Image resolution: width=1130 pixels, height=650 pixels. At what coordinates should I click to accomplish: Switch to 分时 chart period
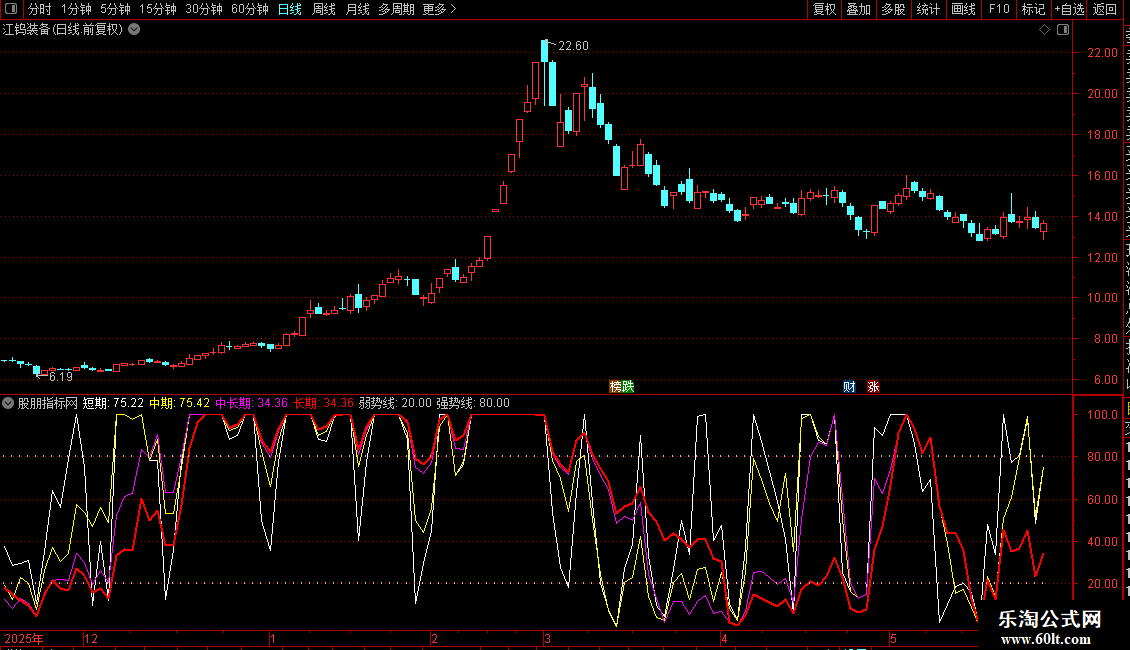[40, 9]
